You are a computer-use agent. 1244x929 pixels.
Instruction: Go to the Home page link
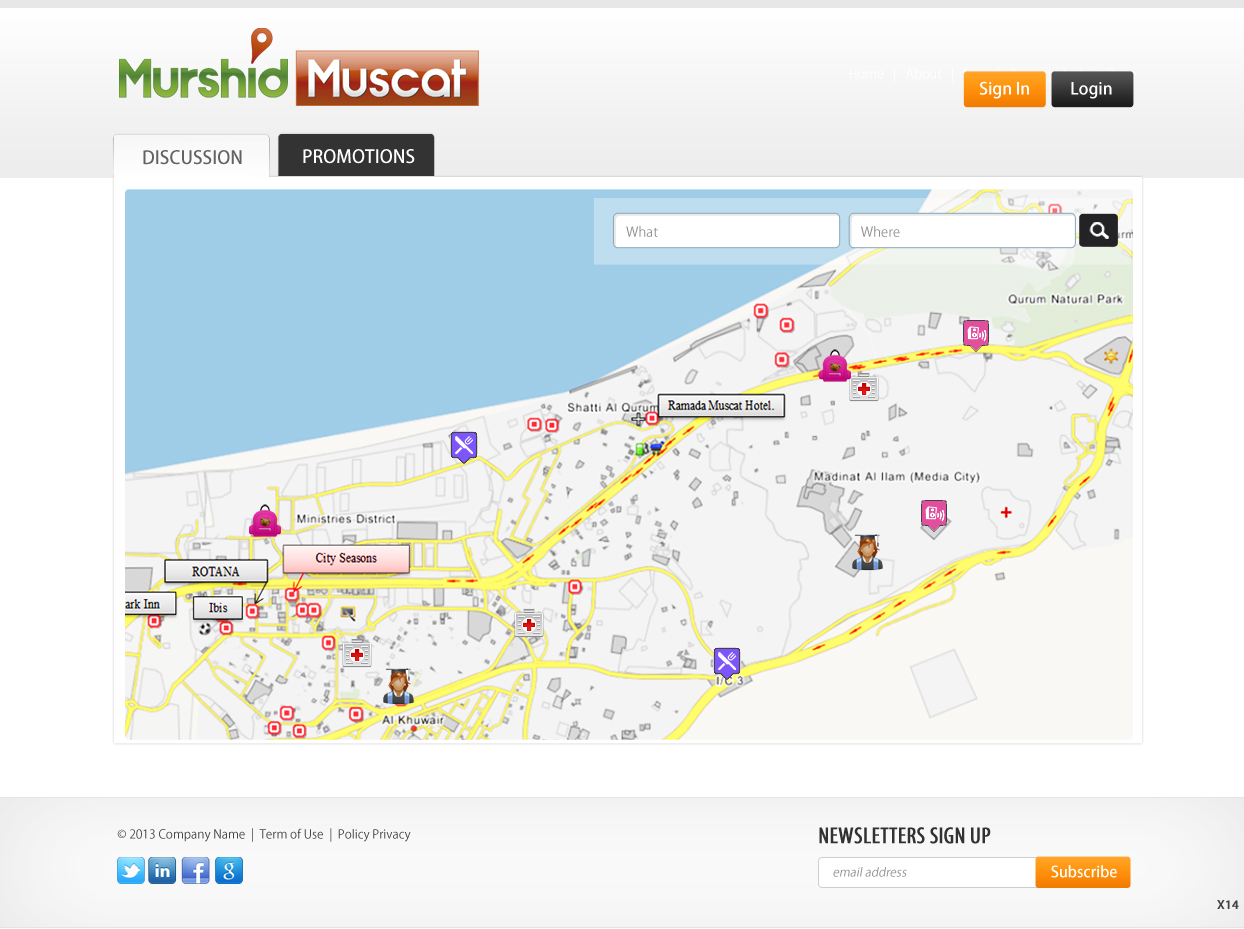coord(866,74)
